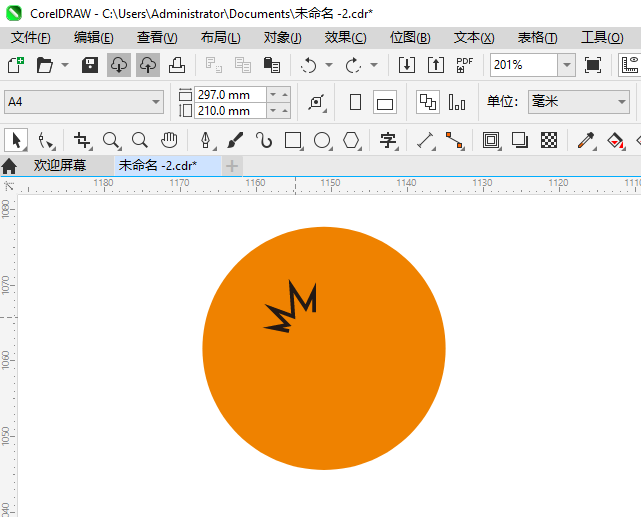Expand zoom level 201% dropdown

[567, 65]
